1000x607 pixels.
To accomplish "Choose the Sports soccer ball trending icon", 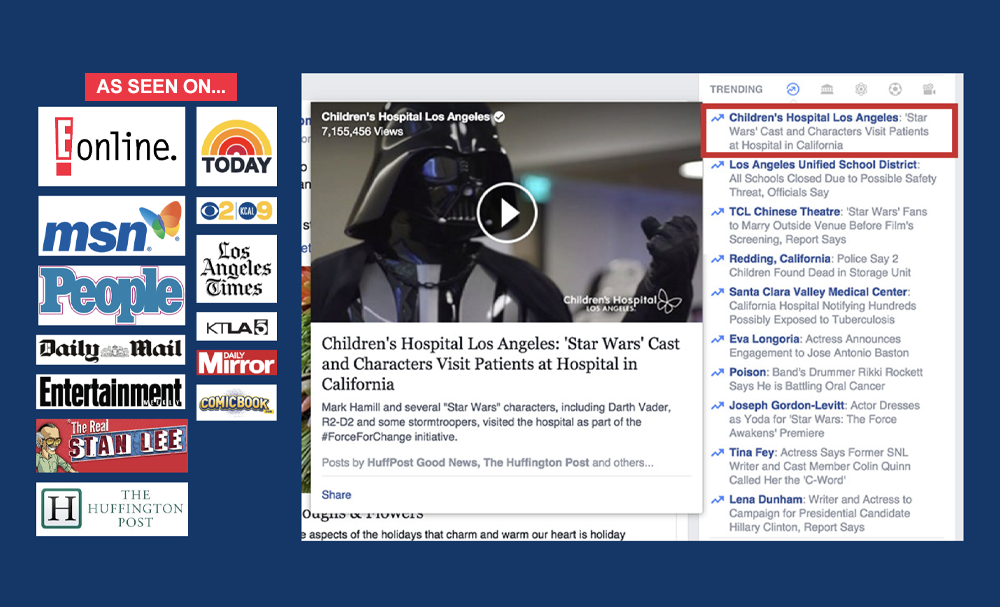I will coord(895,89).
